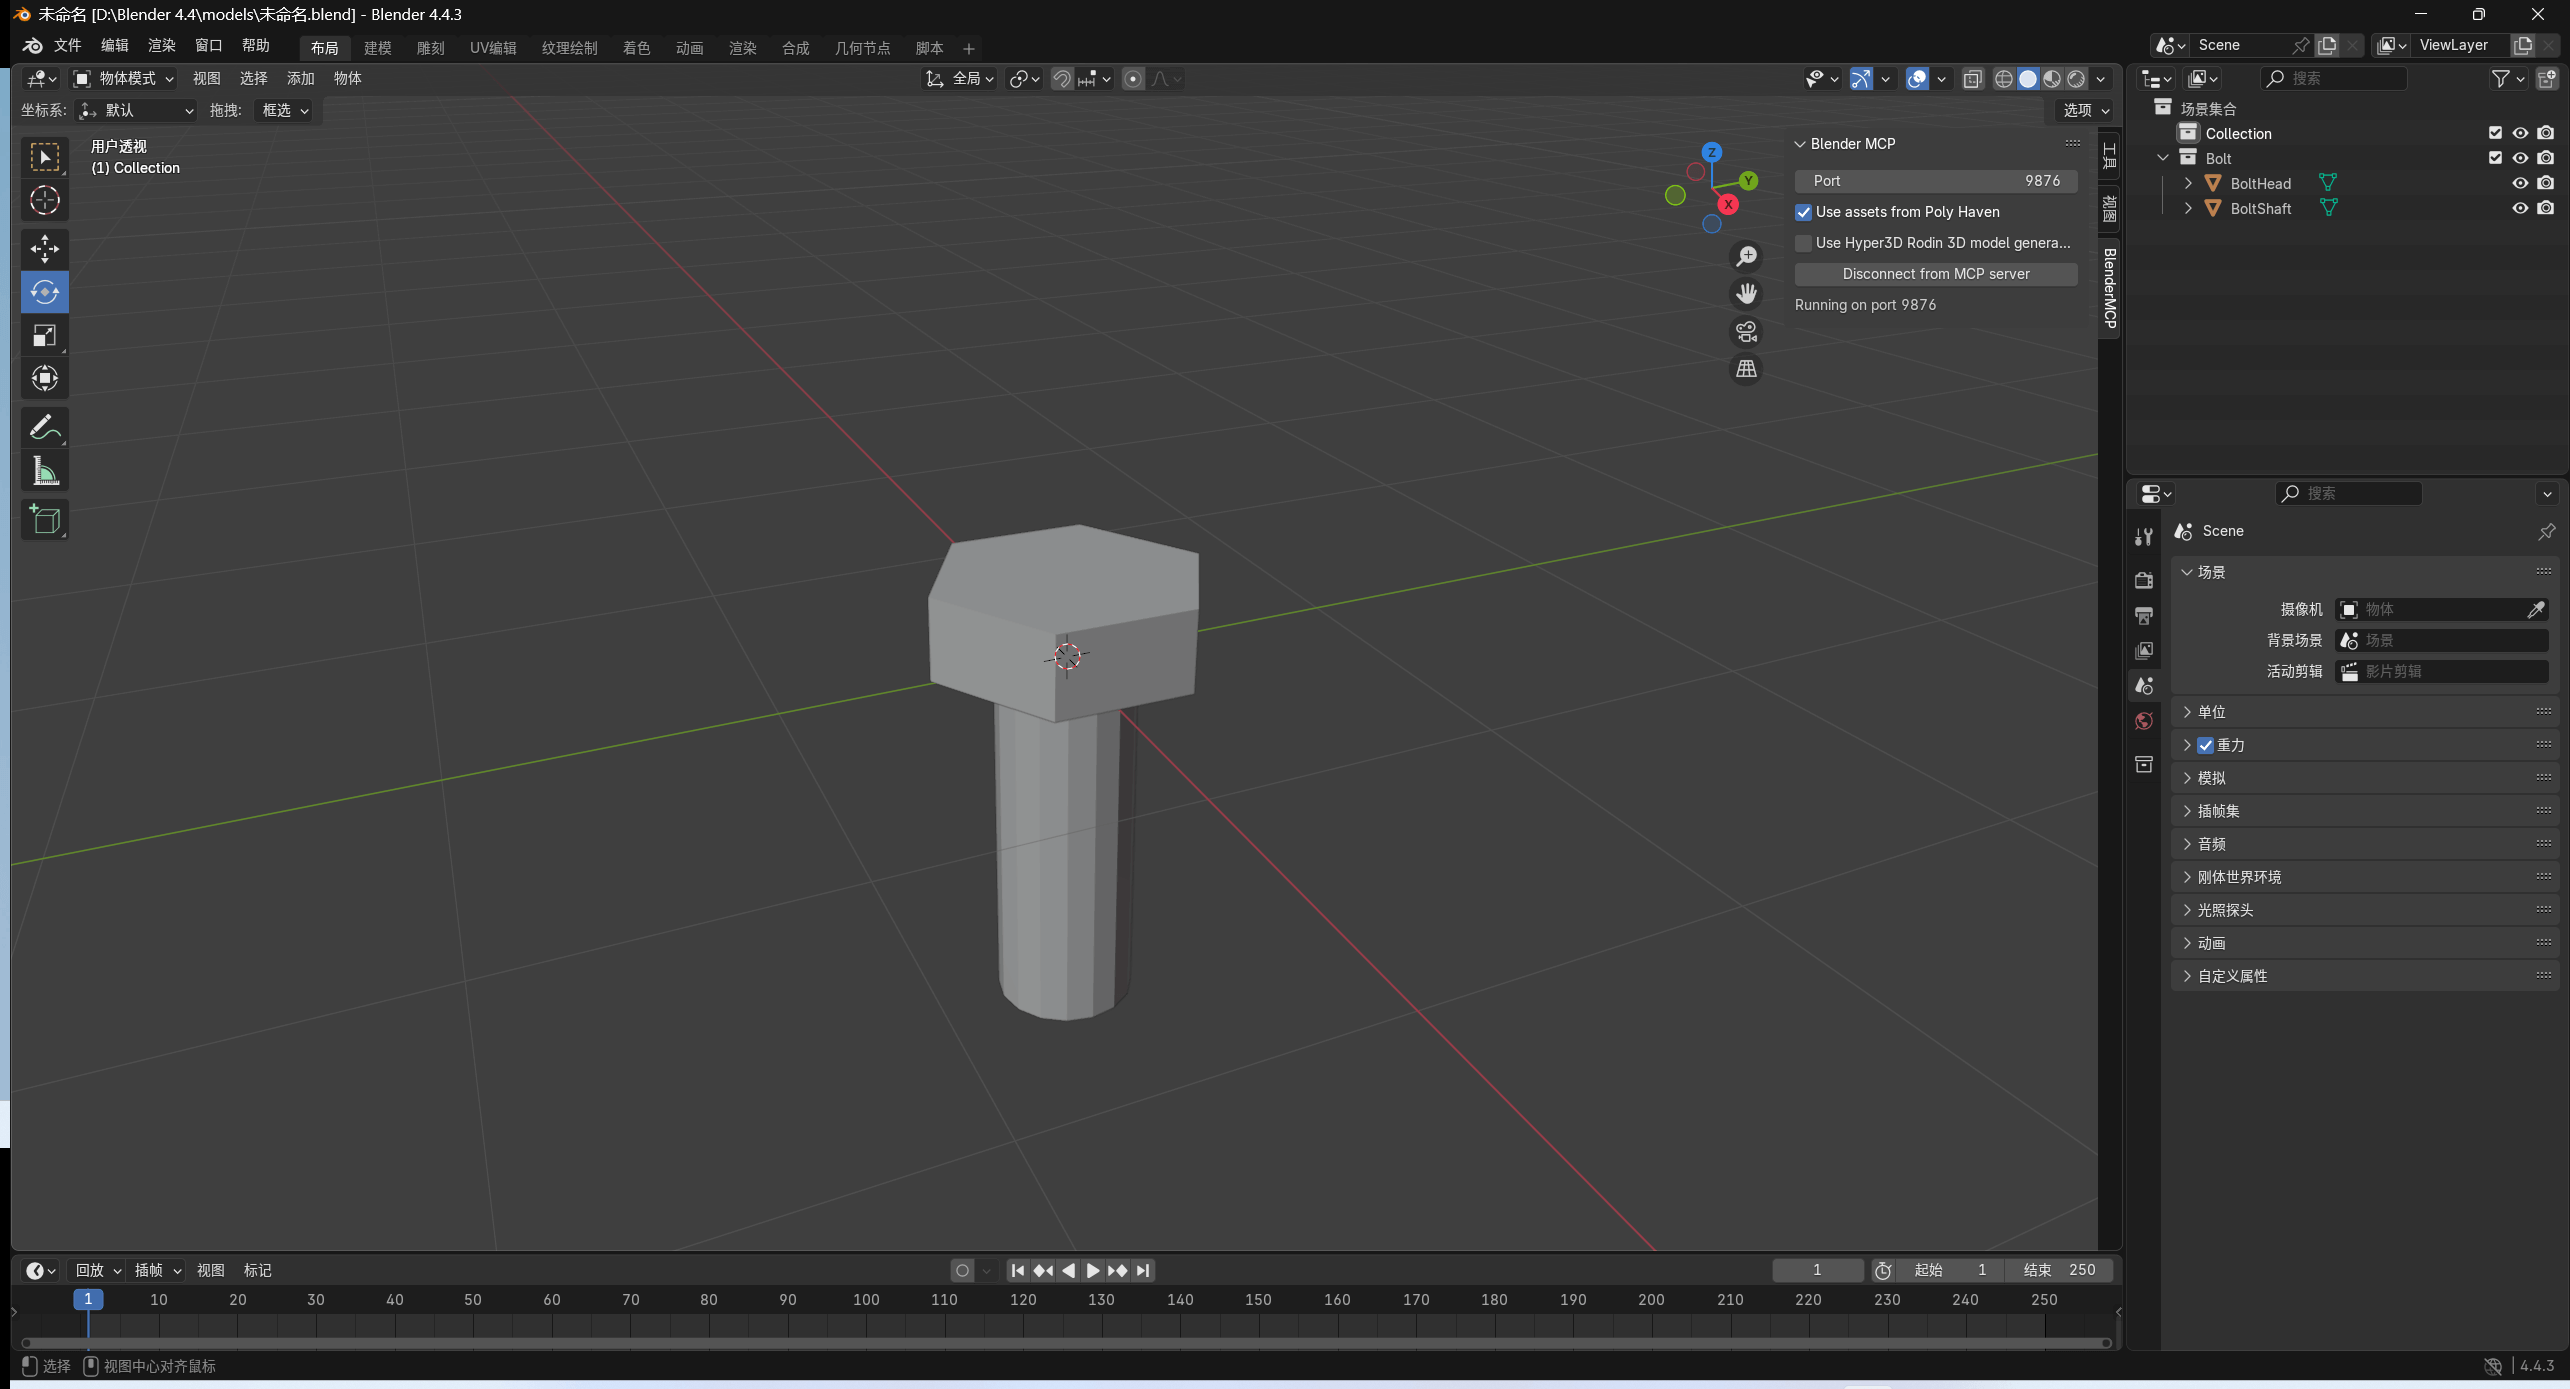Screen dimensions: 2570x1389
Task: Open the World properties tab icon
Action: [2144, 721]
